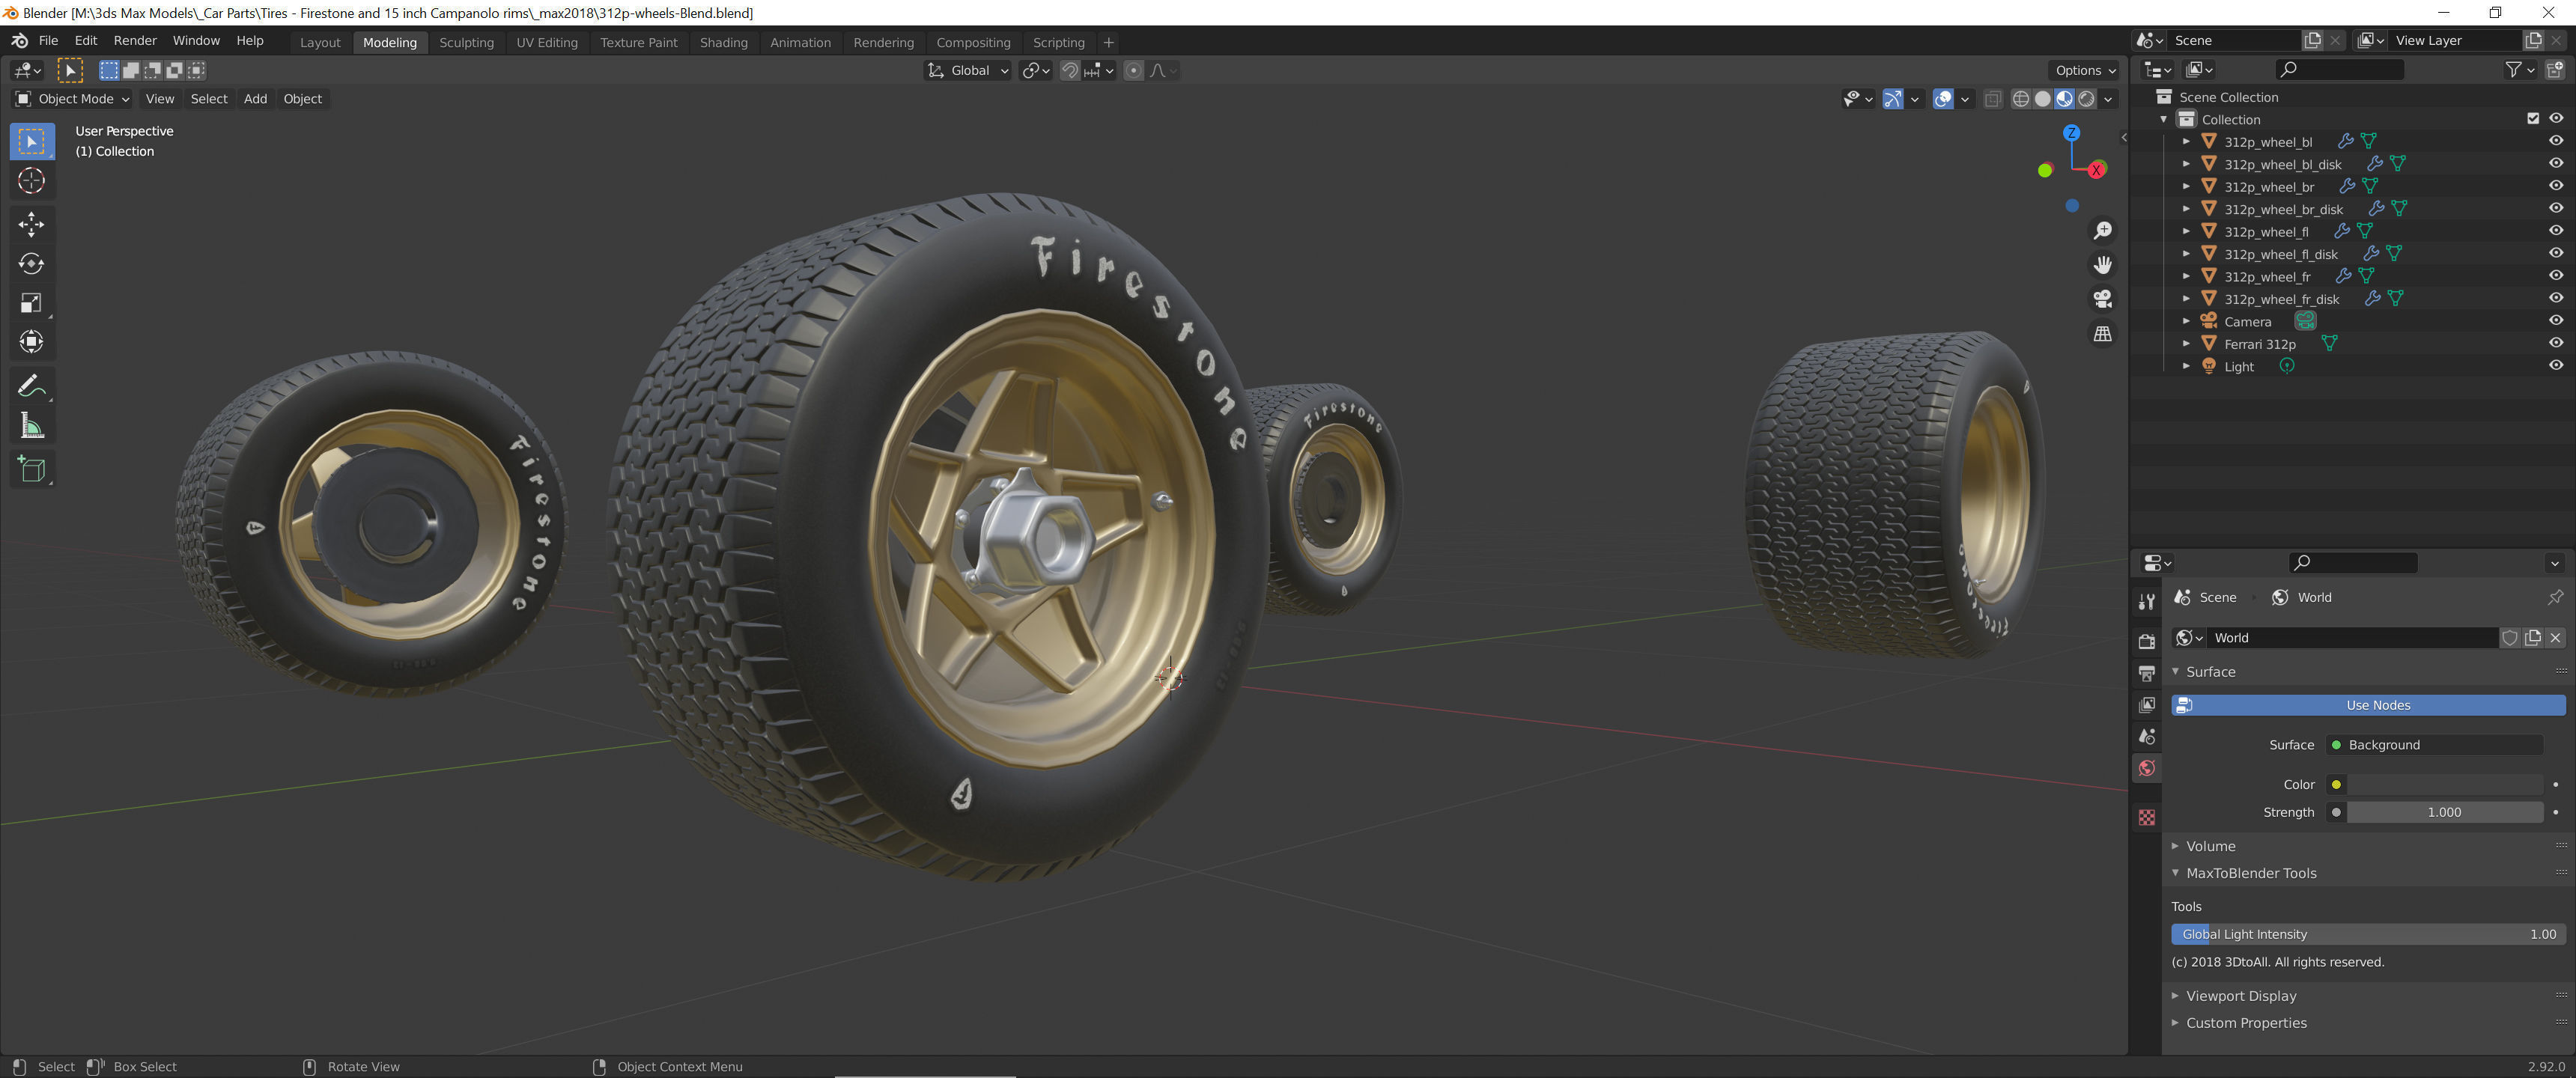Switch to rendered viewport shading

coord(2086,99)
